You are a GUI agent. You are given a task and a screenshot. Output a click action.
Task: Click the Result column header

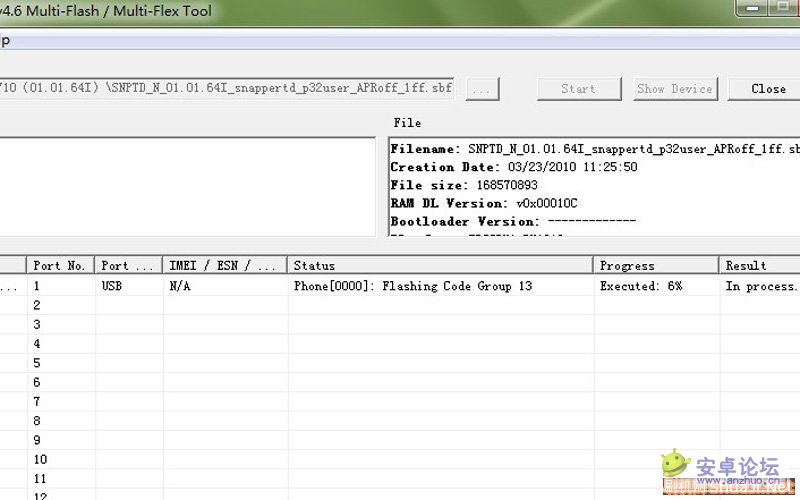(x=759, y=265)
